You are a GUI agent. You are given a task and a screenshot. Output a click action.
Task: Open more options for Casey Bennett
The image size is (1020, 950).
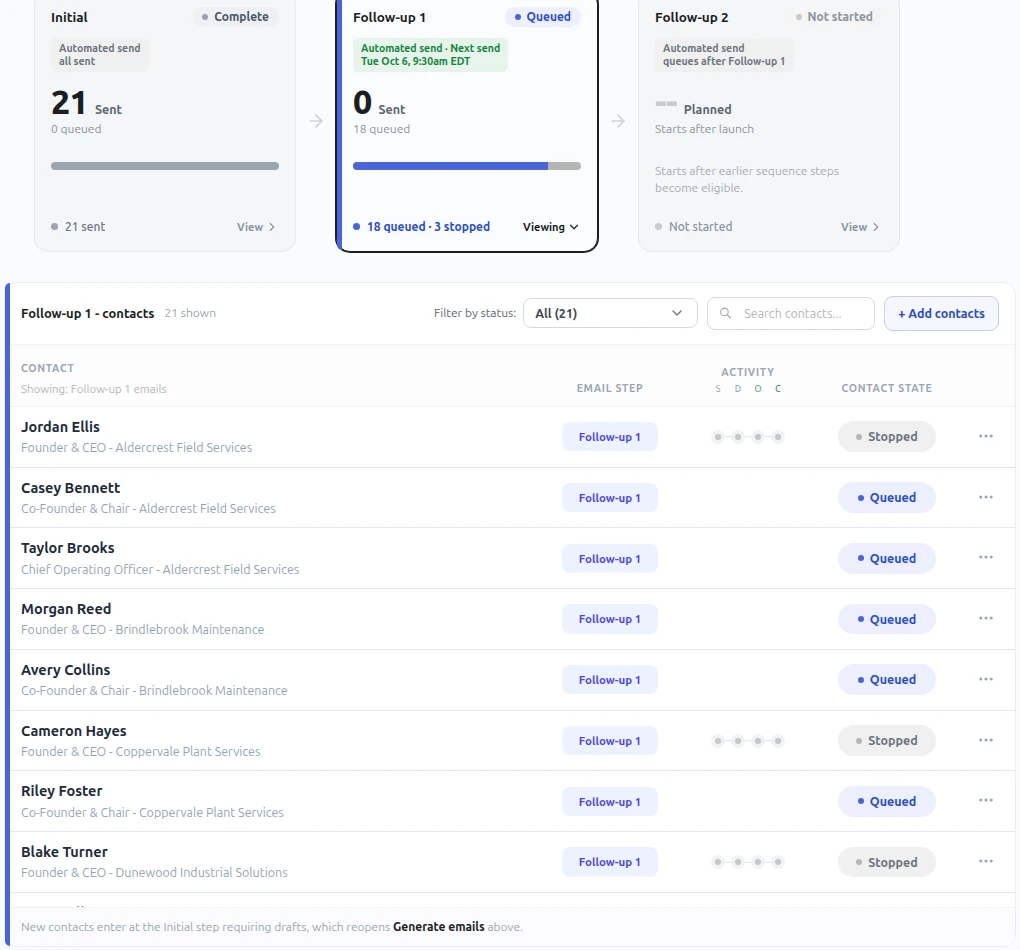986,497
